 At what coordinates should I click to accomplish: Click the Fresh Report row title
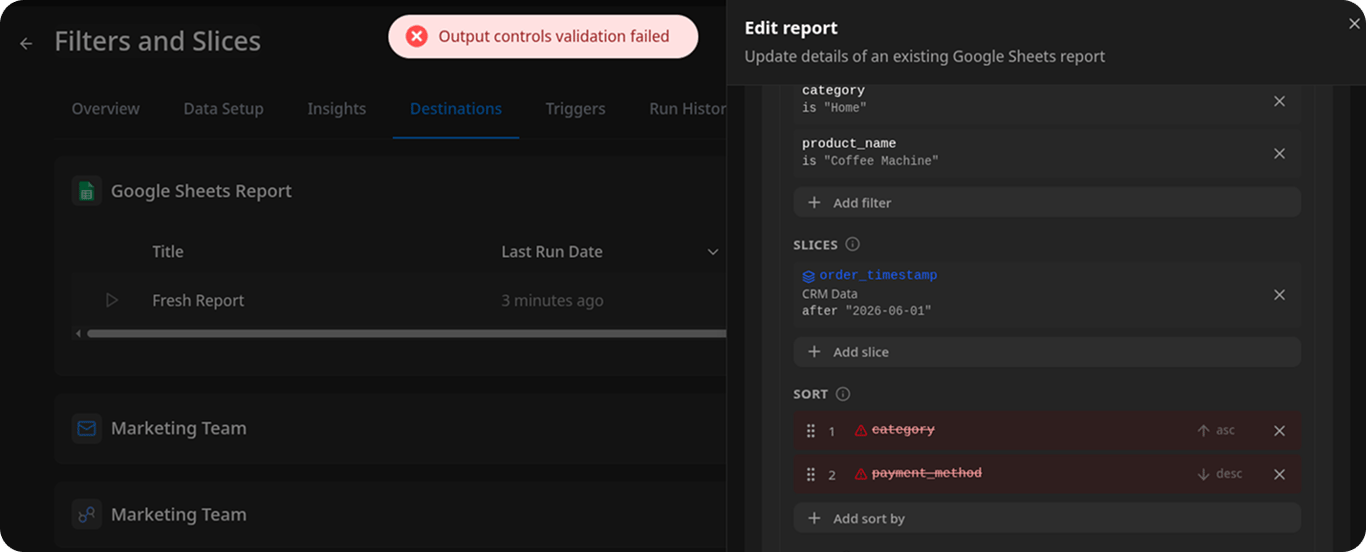[x=198, y=300]
